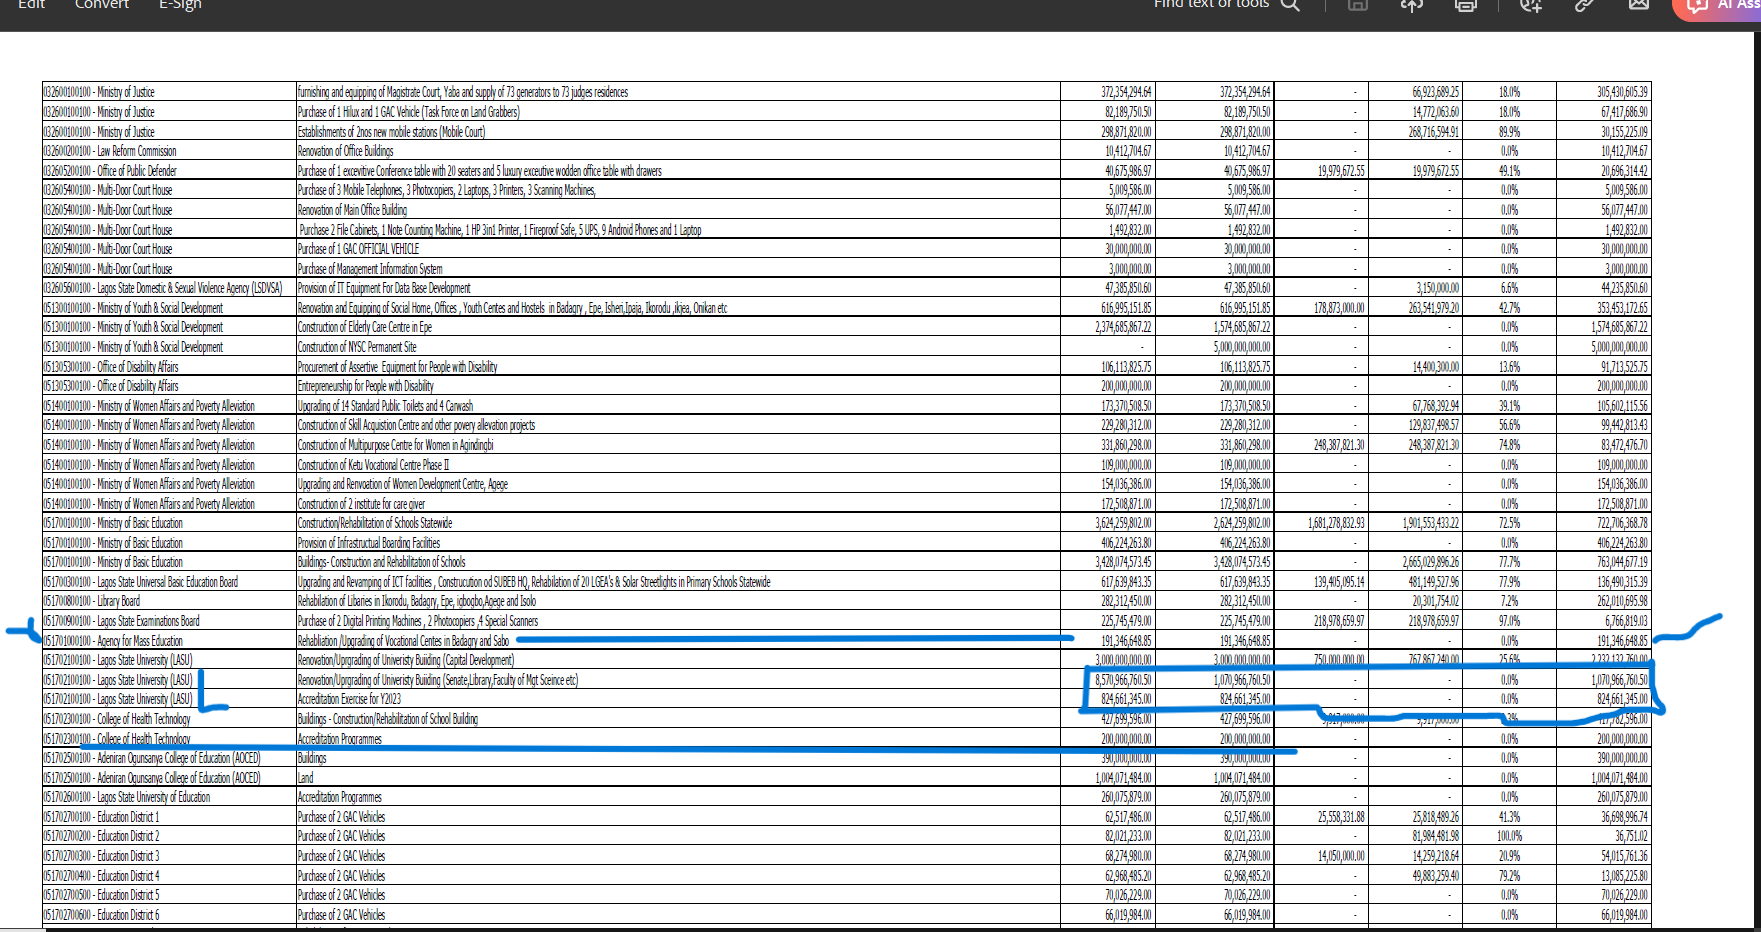Click amount '1,681,278,832.93' cell
1761x932 pixels.
pyautogui.click(x=1336, y=523)
